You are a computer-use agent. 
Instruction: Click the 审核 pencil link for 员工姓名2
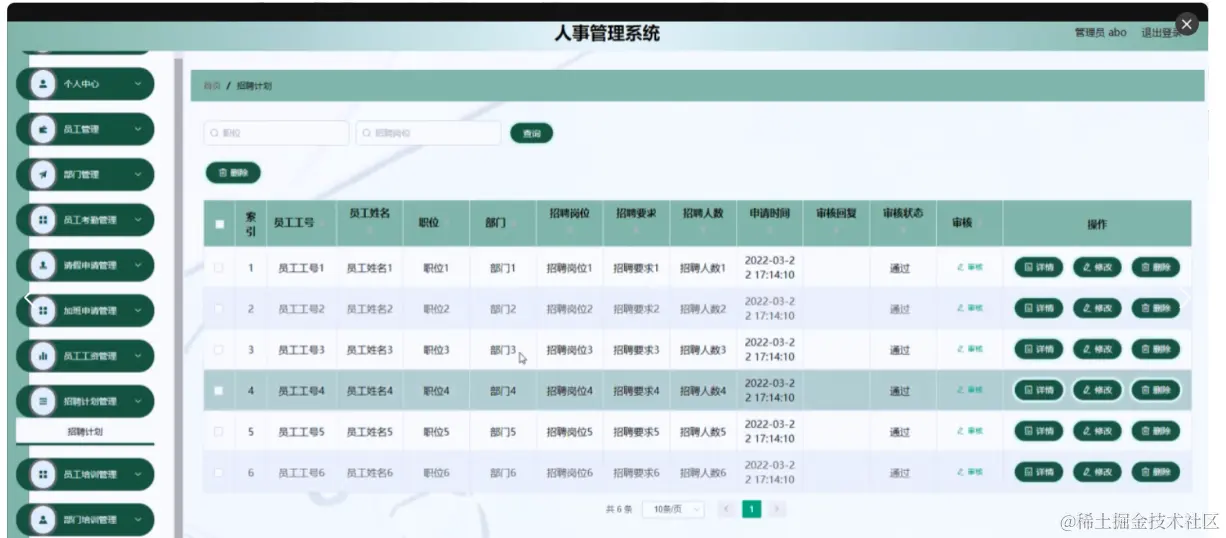coord(970,309)
